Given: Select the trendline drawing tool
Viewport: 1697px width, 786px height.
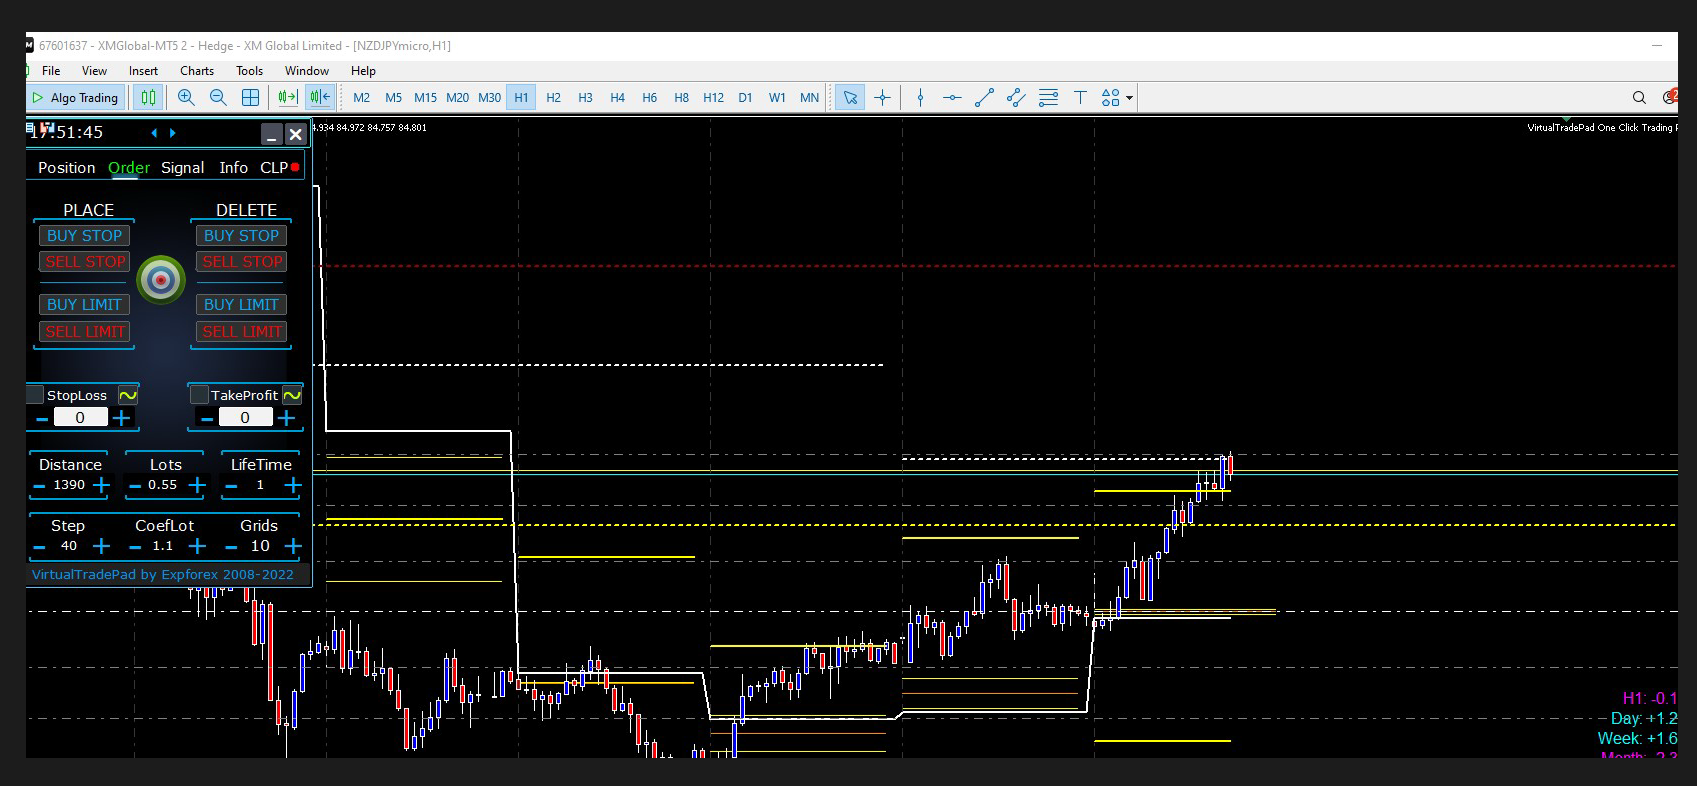Looking at the screenshot, I should click(x=984, y=97).
